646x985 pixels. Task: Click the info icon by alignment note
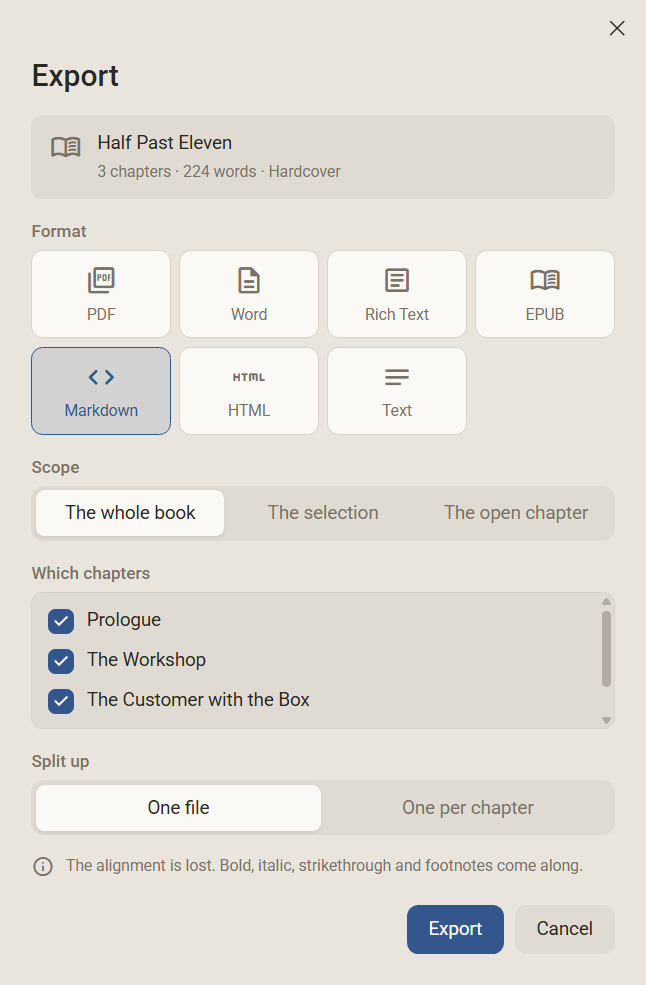pyautogui.click(x=43, y=867)
